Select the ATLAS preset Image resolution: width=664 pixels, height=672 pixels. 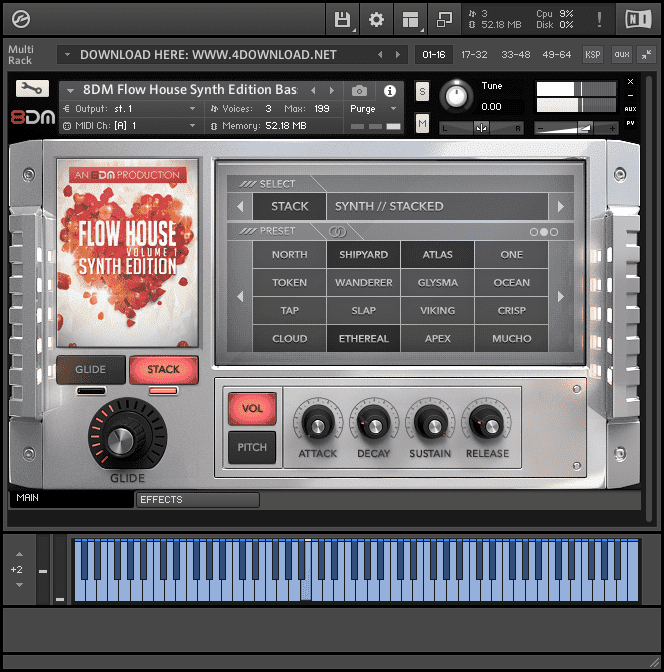(437, 255)
